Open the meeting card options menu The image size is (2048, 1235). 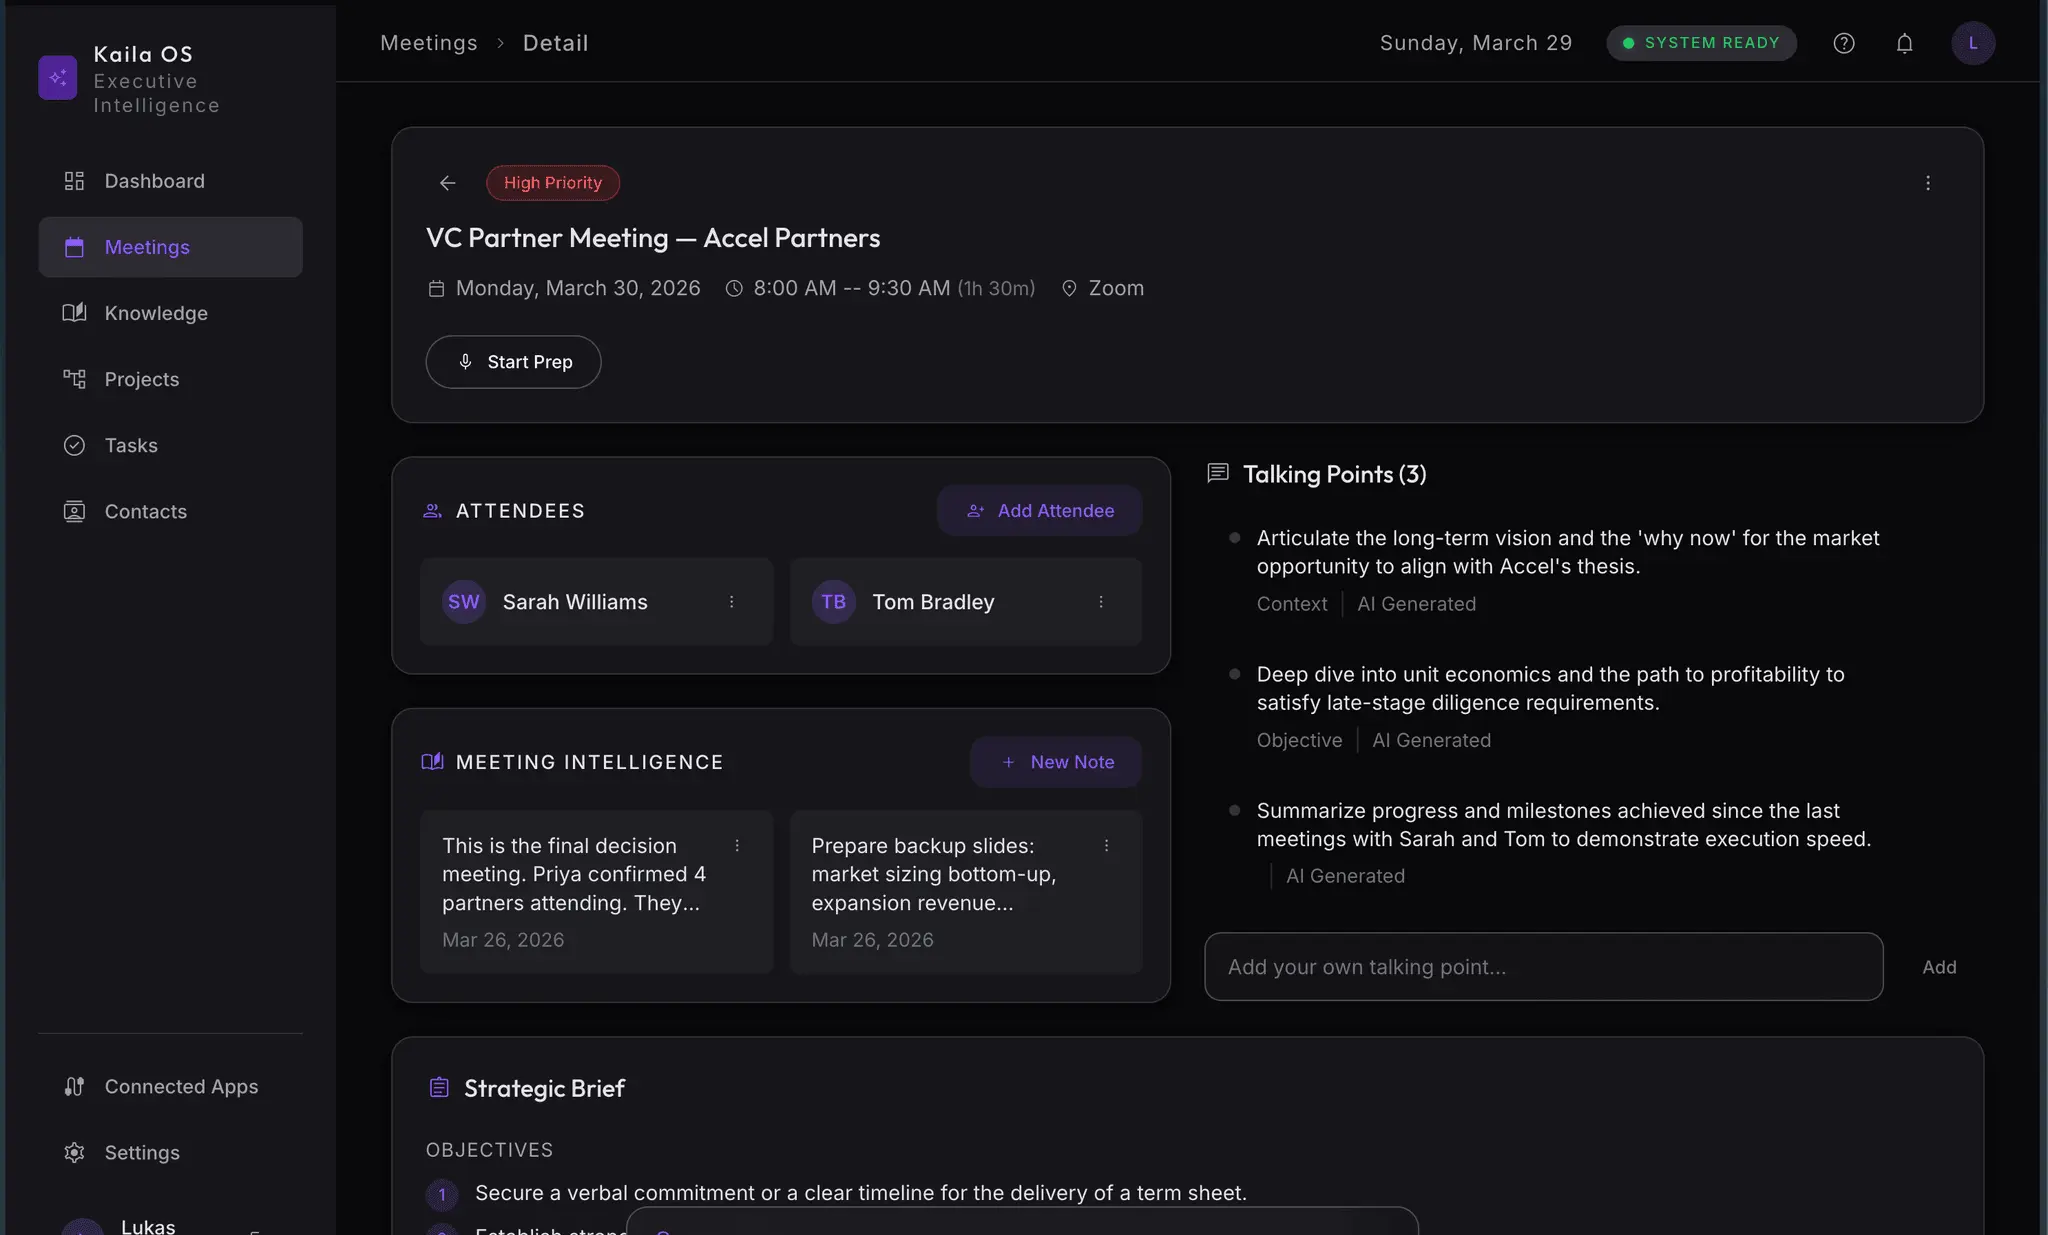click(1928, 183)
